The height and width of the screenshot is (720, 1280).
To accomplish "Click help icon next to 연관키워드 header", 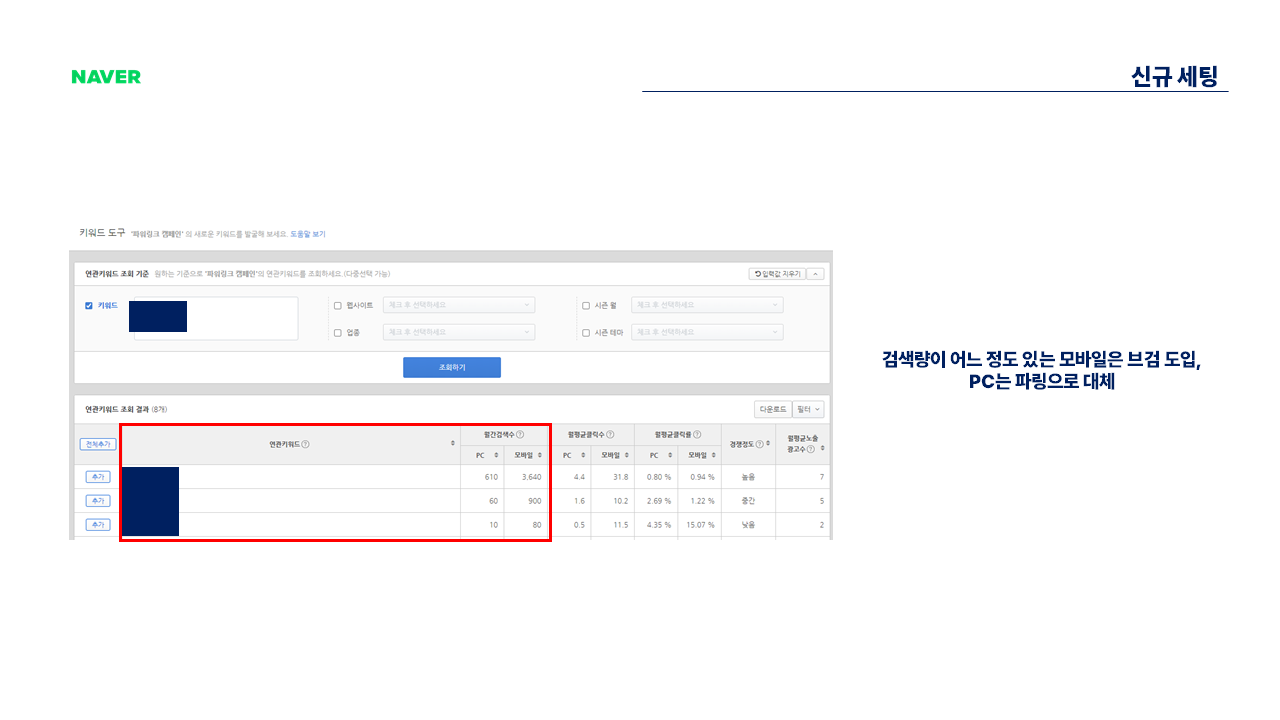I will coord(305,444).
